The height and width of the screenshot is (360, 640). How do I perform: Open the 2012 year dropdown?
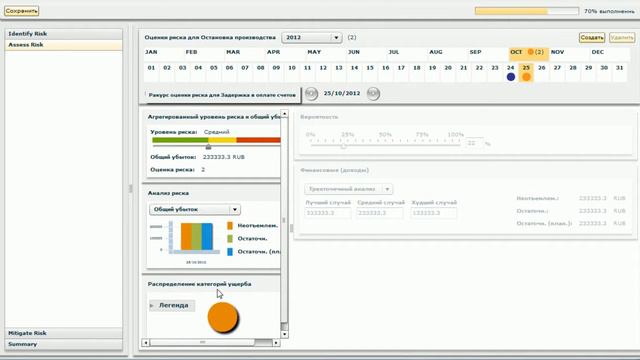(x=311, y=38)
